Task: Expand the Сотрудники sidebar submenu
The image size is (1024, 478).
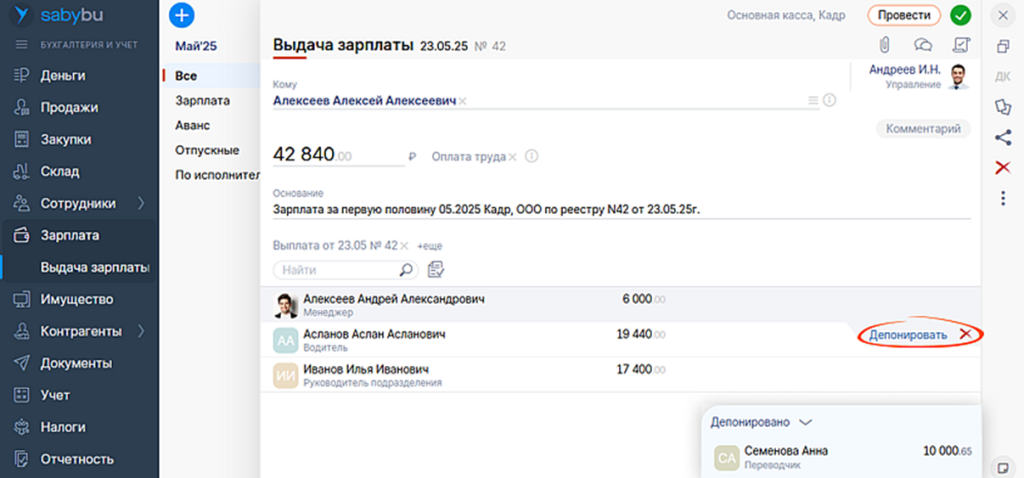Action: [141, 203]
